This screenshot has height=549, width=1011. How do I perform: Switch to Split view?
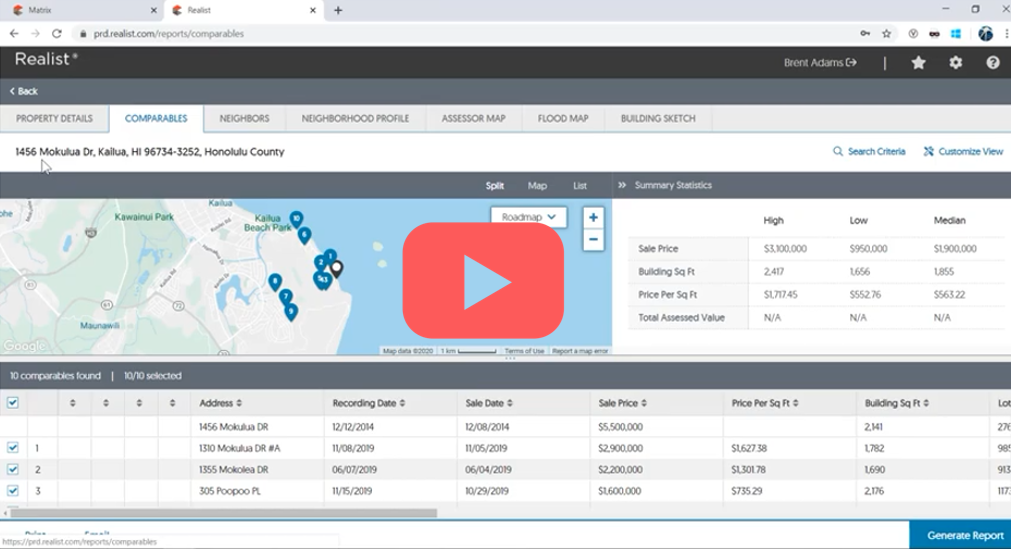[495, 186]
